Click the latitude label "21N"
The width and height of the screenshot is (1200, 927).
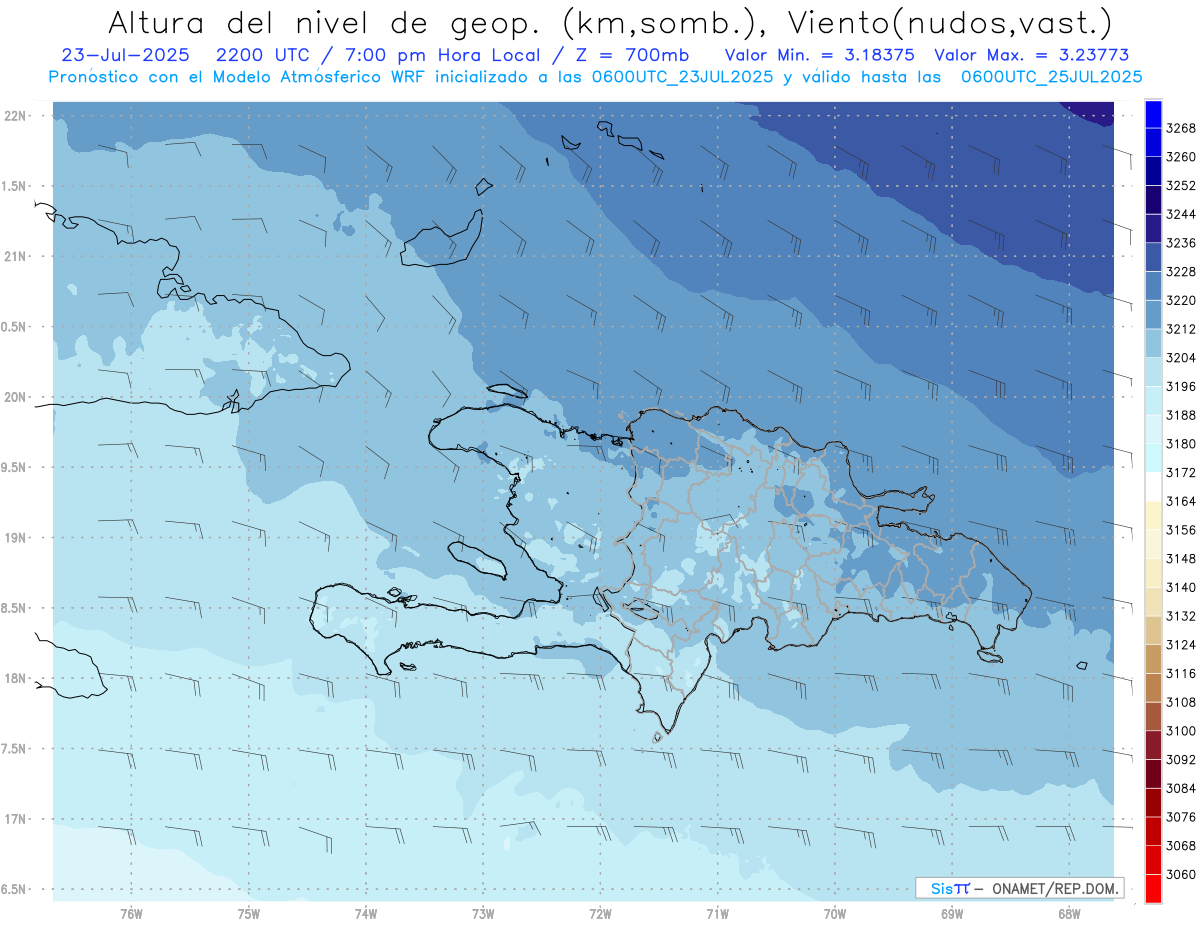(14, 257)
